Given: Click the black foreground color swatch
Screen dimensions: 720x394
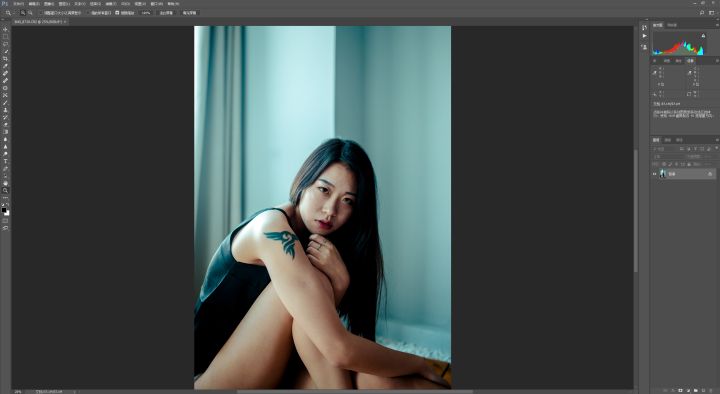Looking at the screenshot, I should pyautogui.click(x=4, y=210).
